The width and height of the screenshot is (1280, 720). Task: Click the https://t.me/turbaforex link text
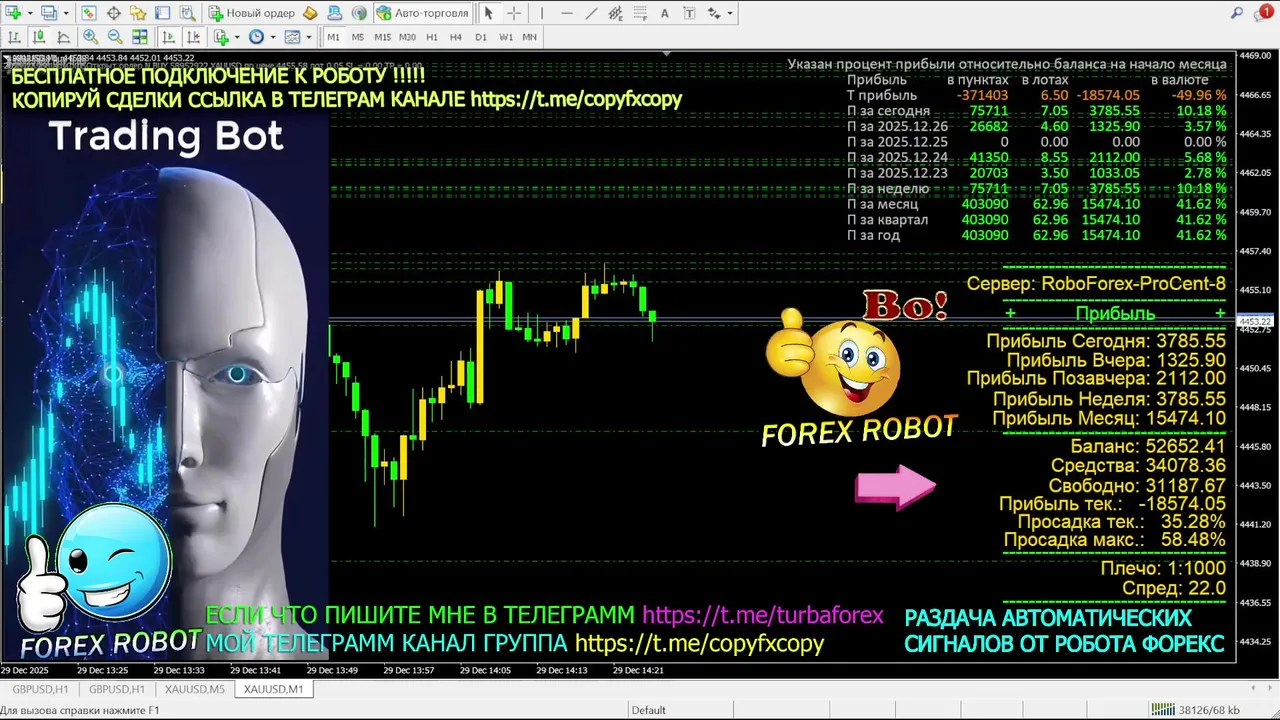pyautogui.click(x=763, y=616)
